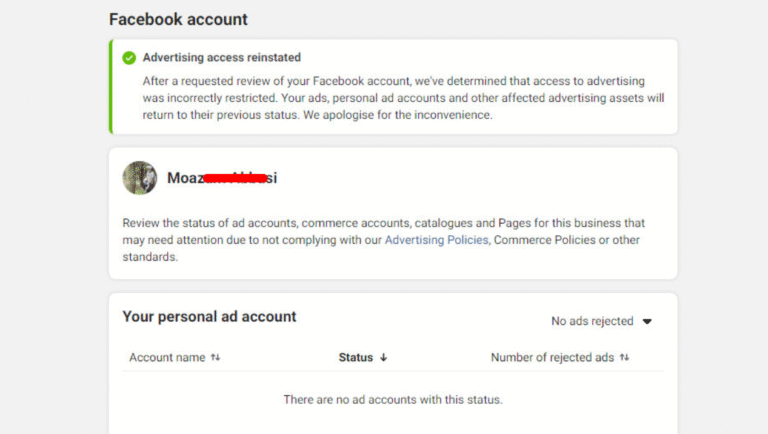Click the redacted account name

[x=222, y=178]
